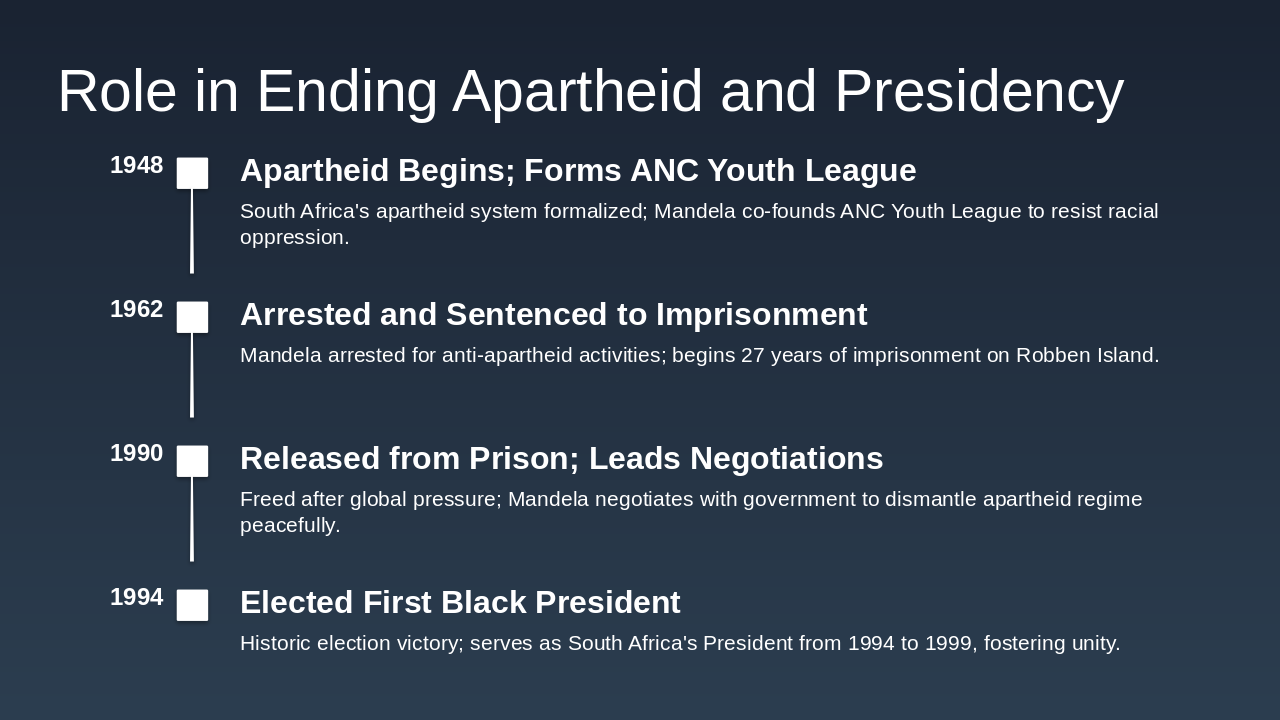Click the white square marker beside 1948

(193, 173)
